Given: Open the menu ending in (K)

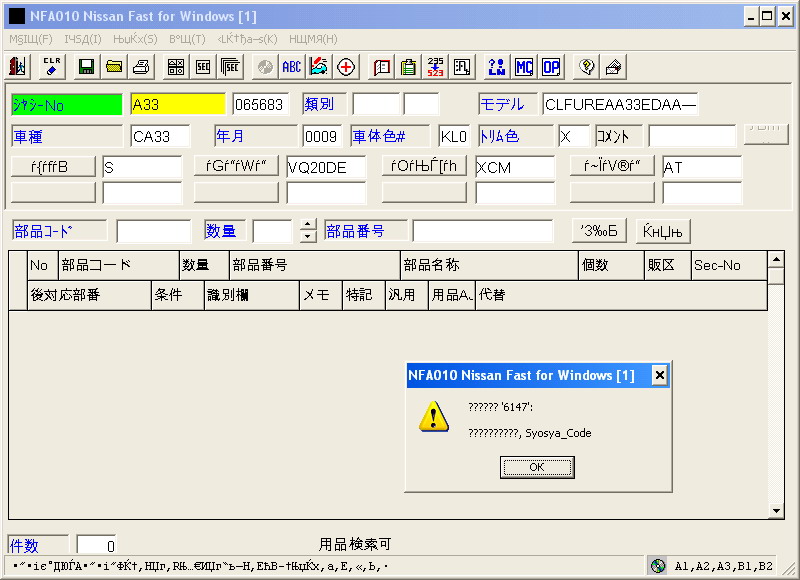Looking at the screenshot, I should 247,39.
